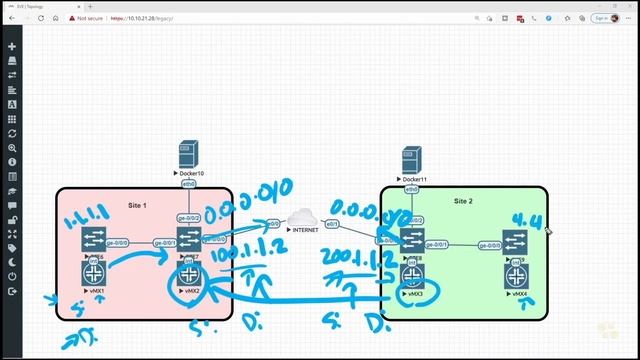Select the switch node above vMX4

coord(515,242)
